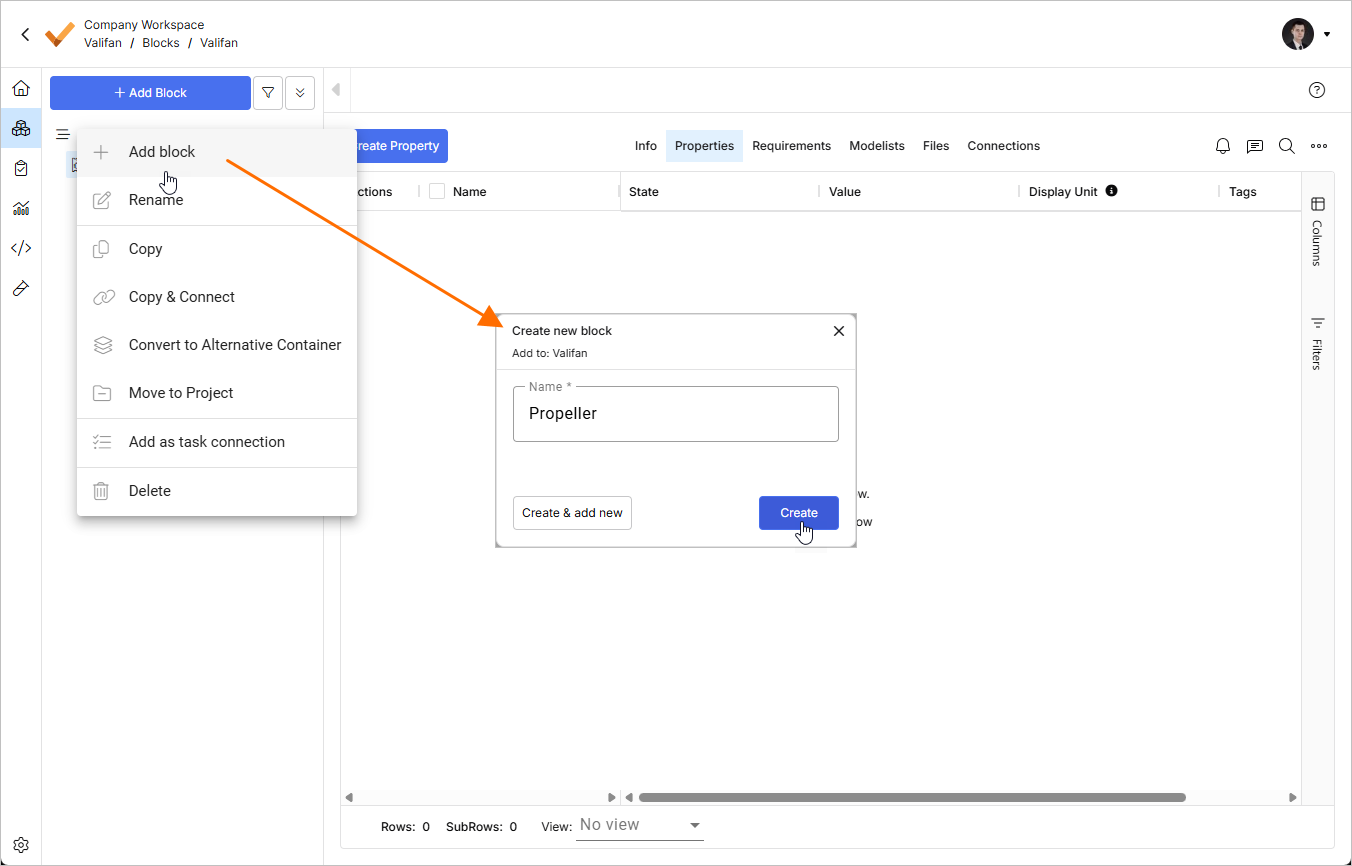Click the search magnifier icon
Viewport: 1352px width, 866px height.
pos(1287,146)
